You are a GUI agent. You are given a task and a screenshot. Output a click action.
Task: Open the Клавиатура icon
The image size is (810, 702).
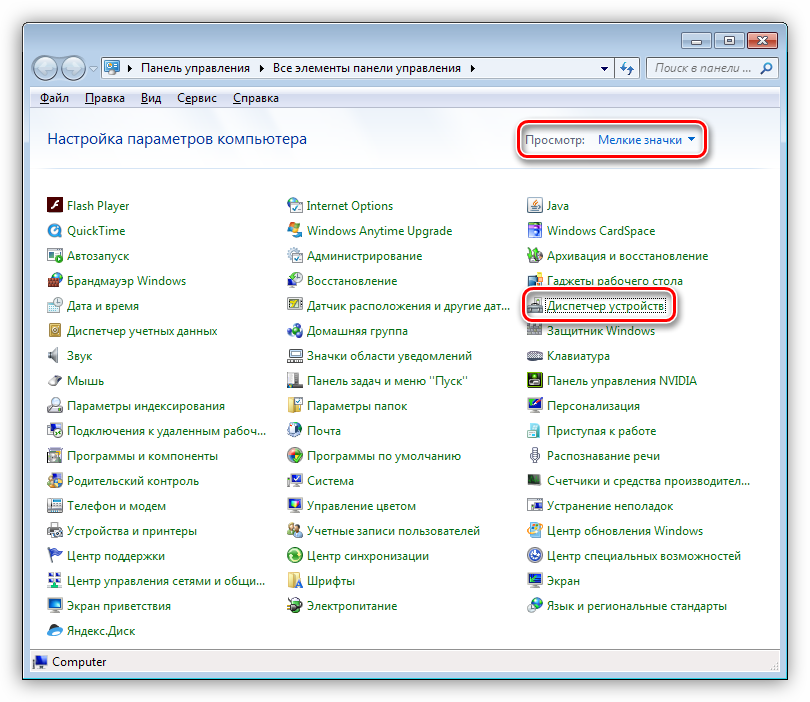tap(535, 355)
